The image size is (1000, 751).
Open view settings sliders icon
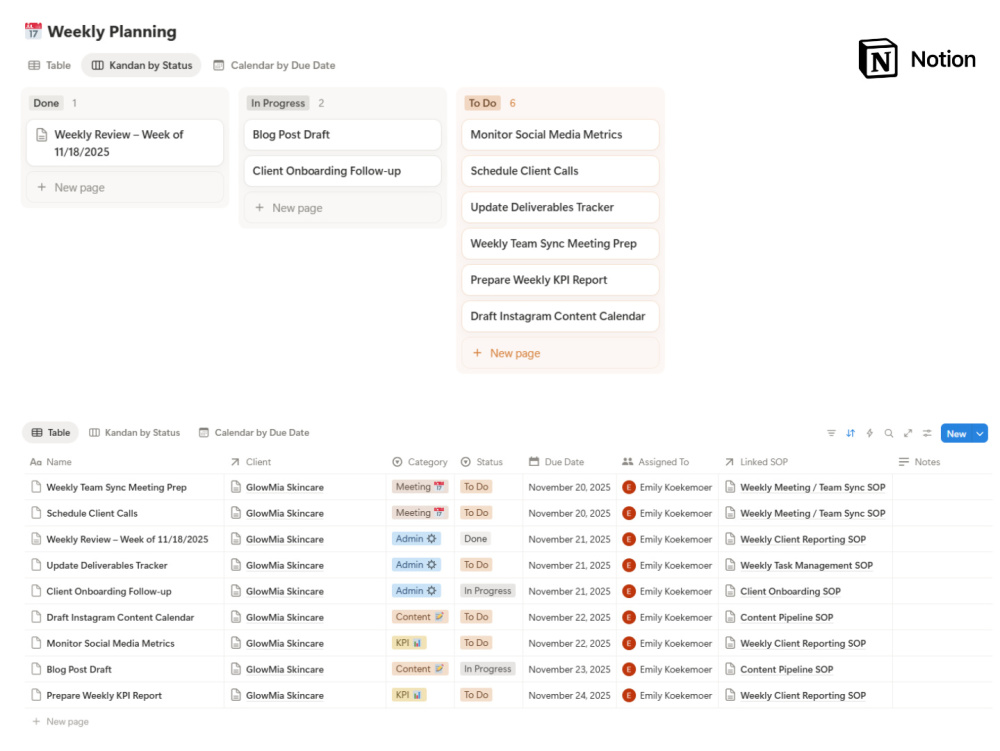coord(927,434)
